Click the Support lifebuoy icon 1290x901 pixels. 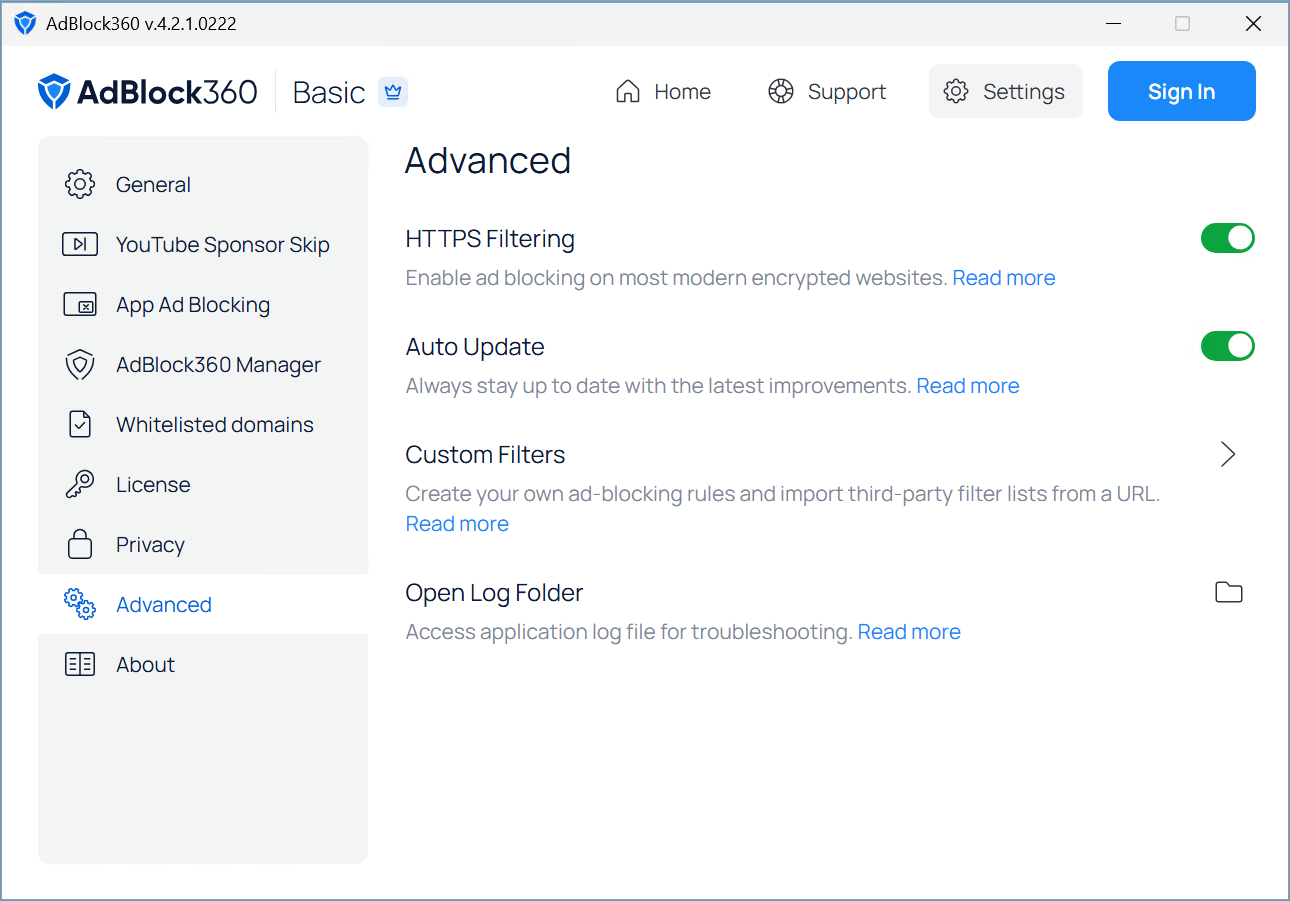[x=780, y=91]
